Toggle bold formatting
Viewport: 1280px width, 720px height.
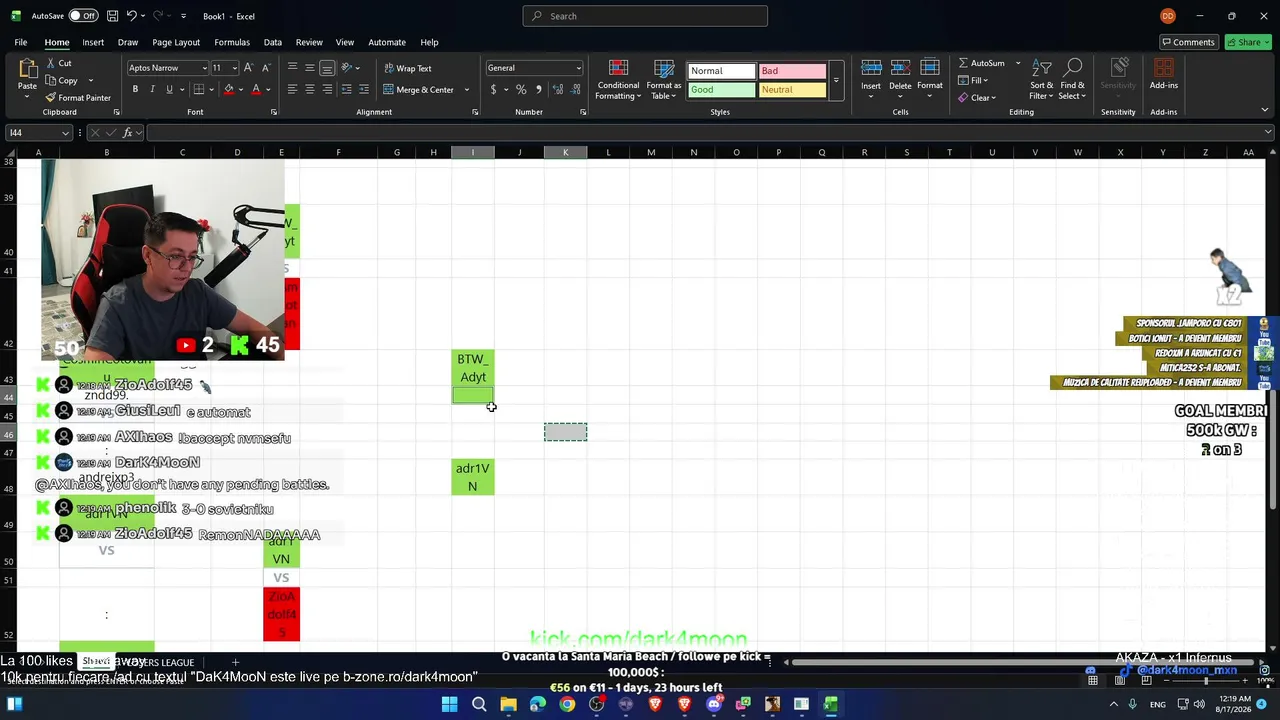pos(135,89)
